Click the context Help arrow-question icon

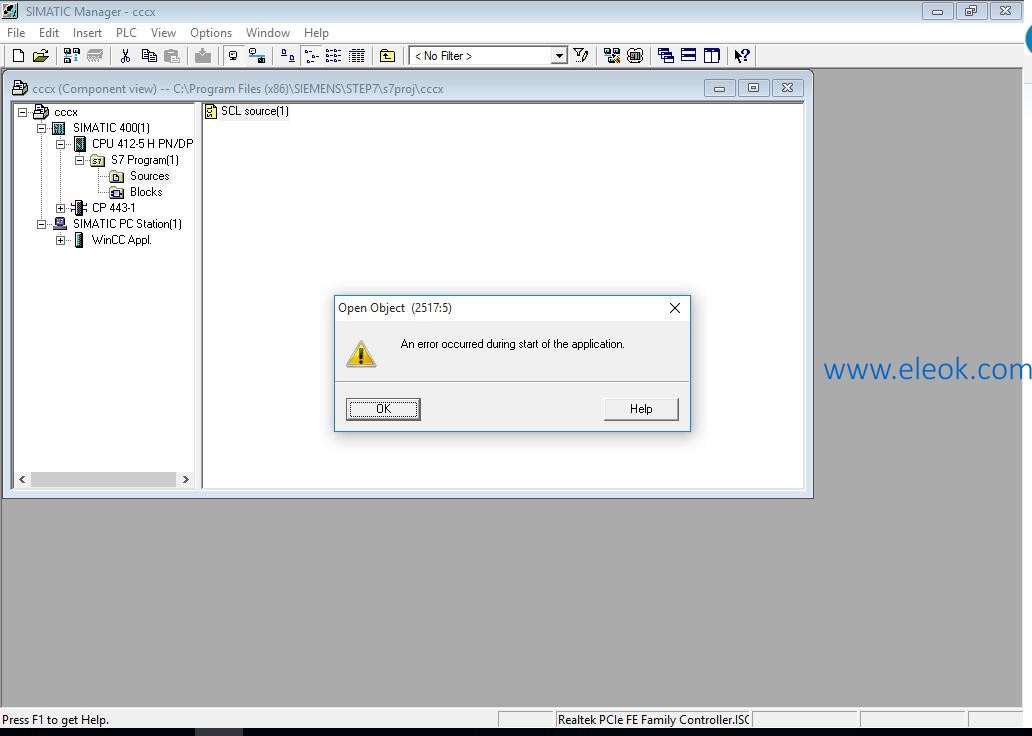click(x=742, y=56)
